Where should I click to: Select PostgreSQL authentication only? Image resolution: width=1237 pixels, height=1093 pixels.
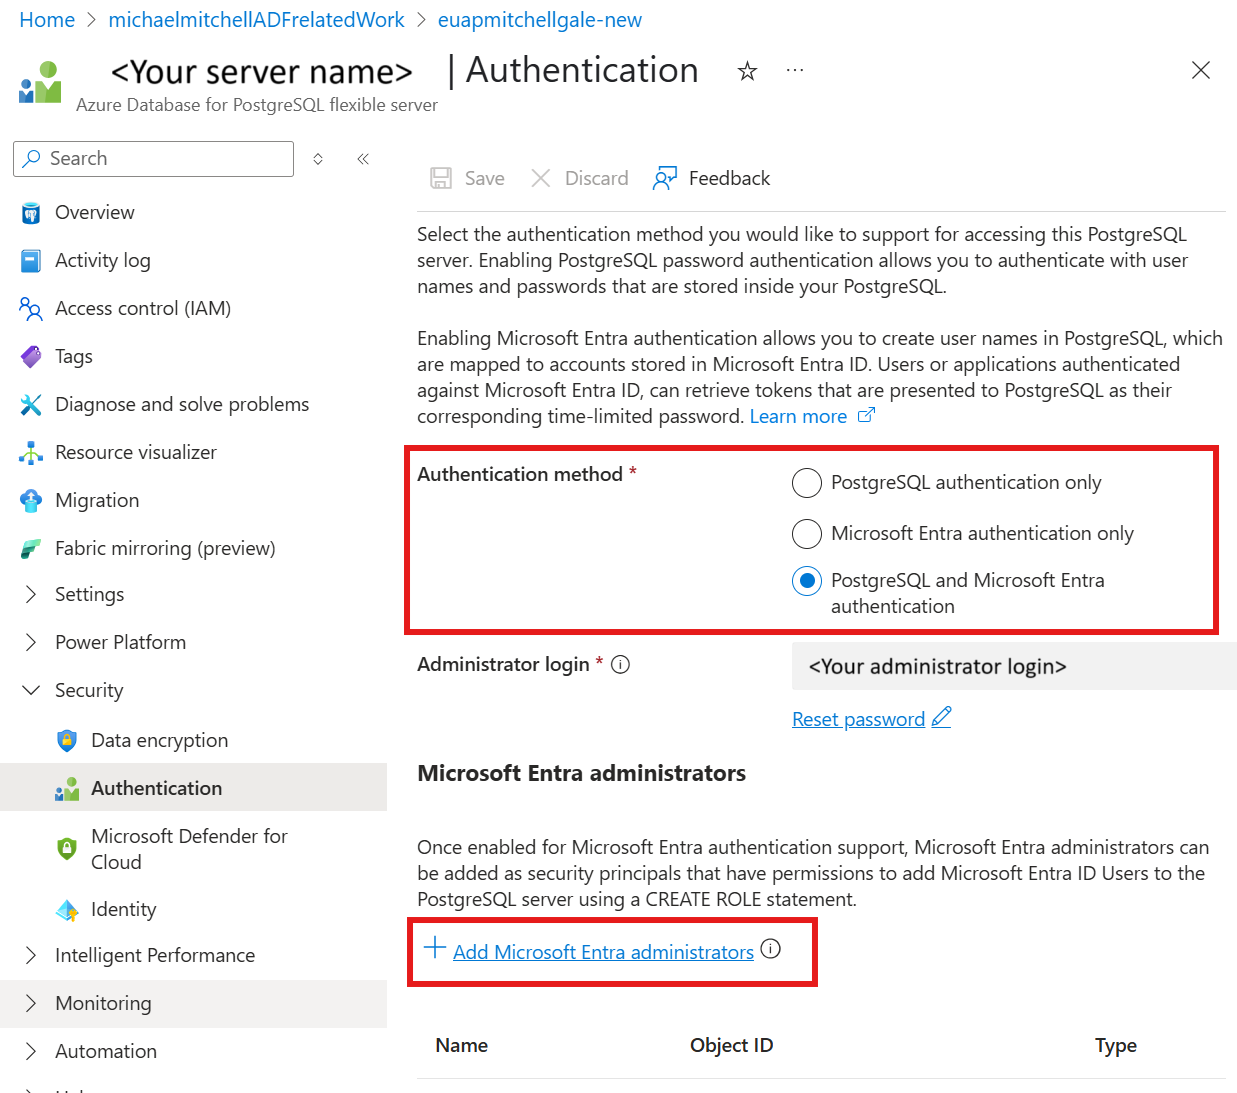click(807, 483)
